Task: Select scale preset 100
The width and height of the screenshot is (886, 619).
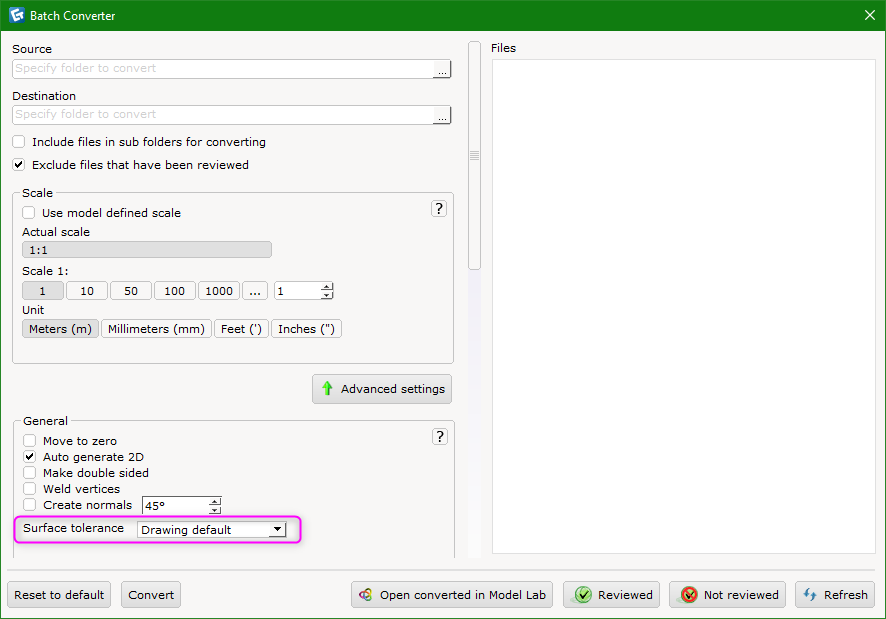Action: pyautogui.click(x=175, y=291)
